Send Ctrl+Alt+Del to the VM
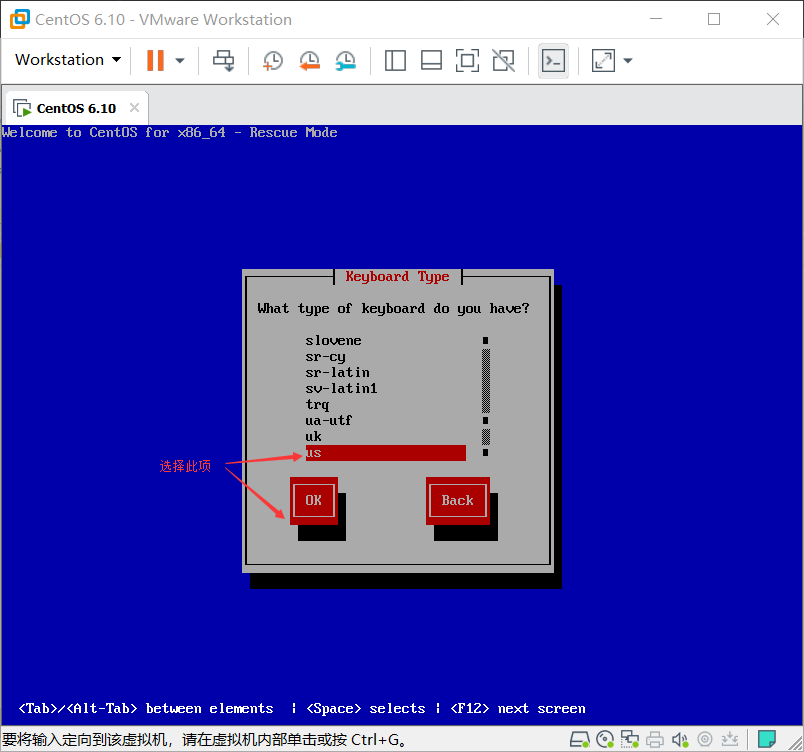The width and height of the screenshot is (804, 752). click(224, 60)
